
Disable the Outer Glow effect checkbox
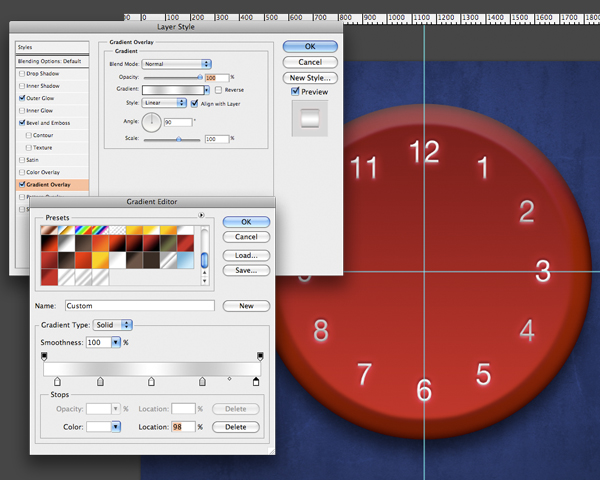[22, 98]
